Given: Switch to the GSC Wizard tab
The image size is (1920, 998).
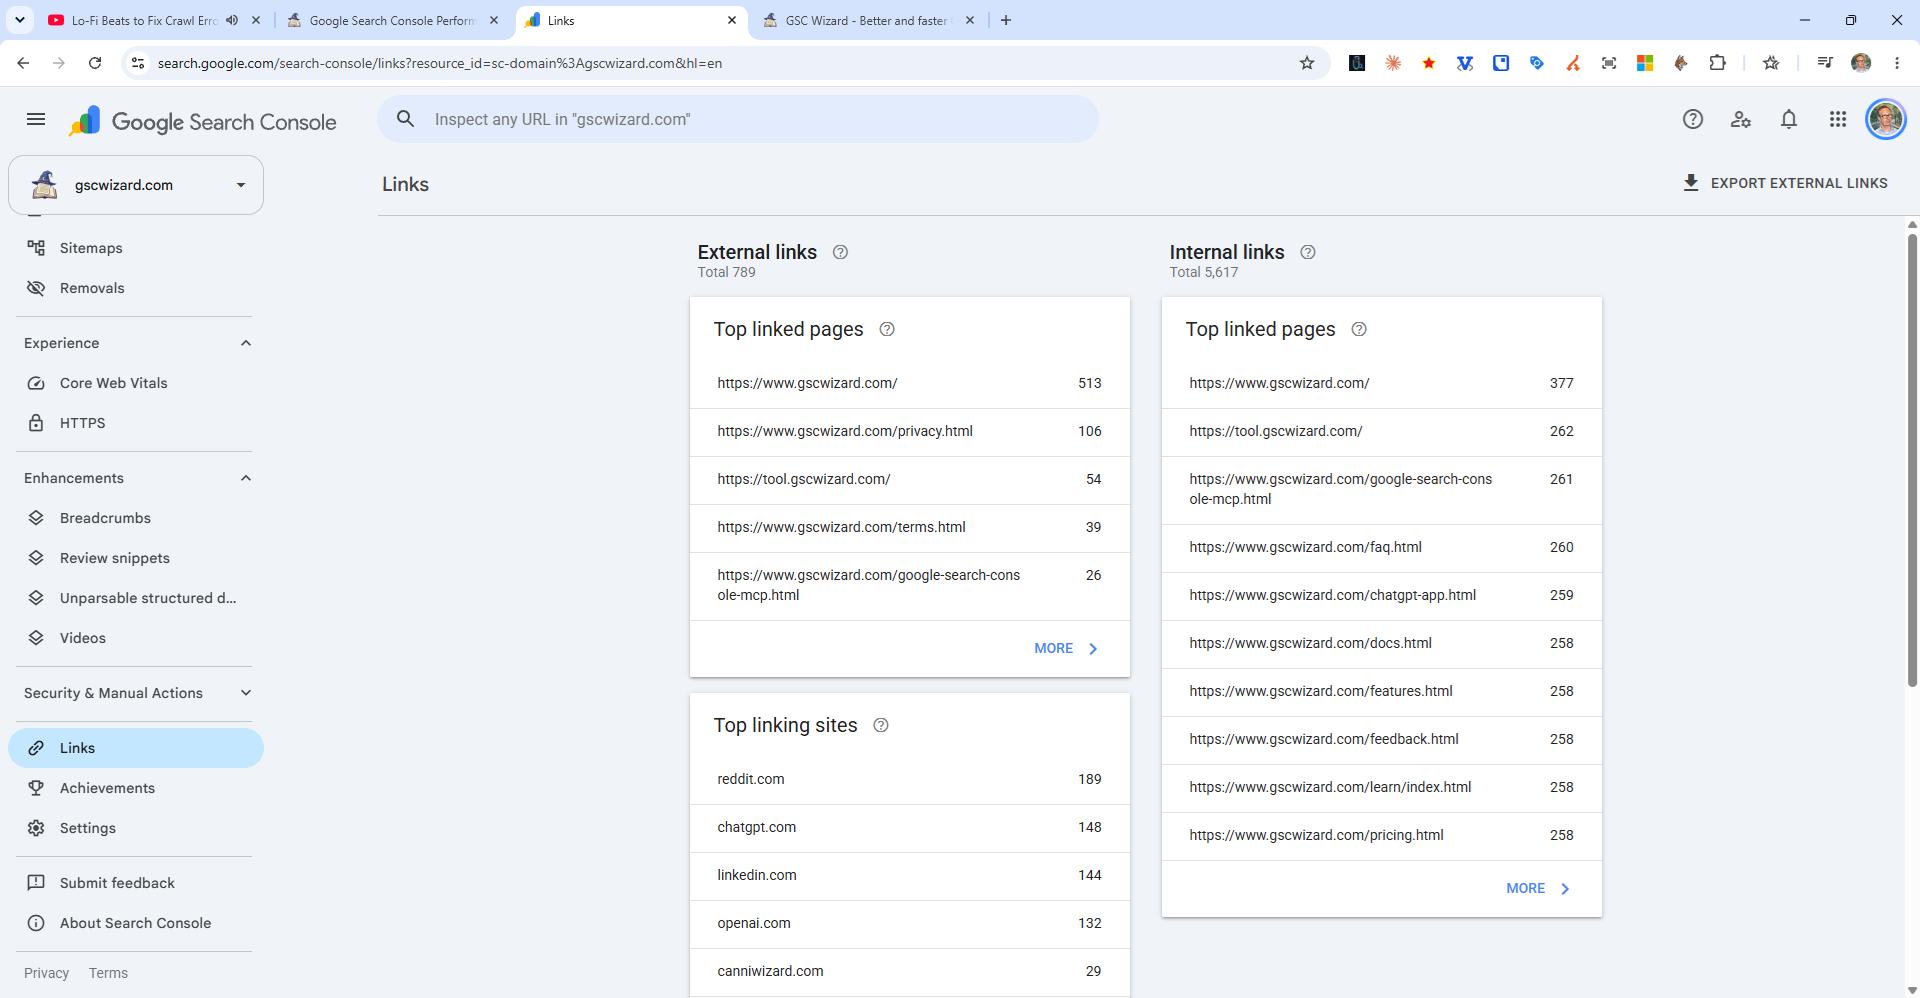Looking at the screenshot, I should pyautogui.click(x=868, y=20).
